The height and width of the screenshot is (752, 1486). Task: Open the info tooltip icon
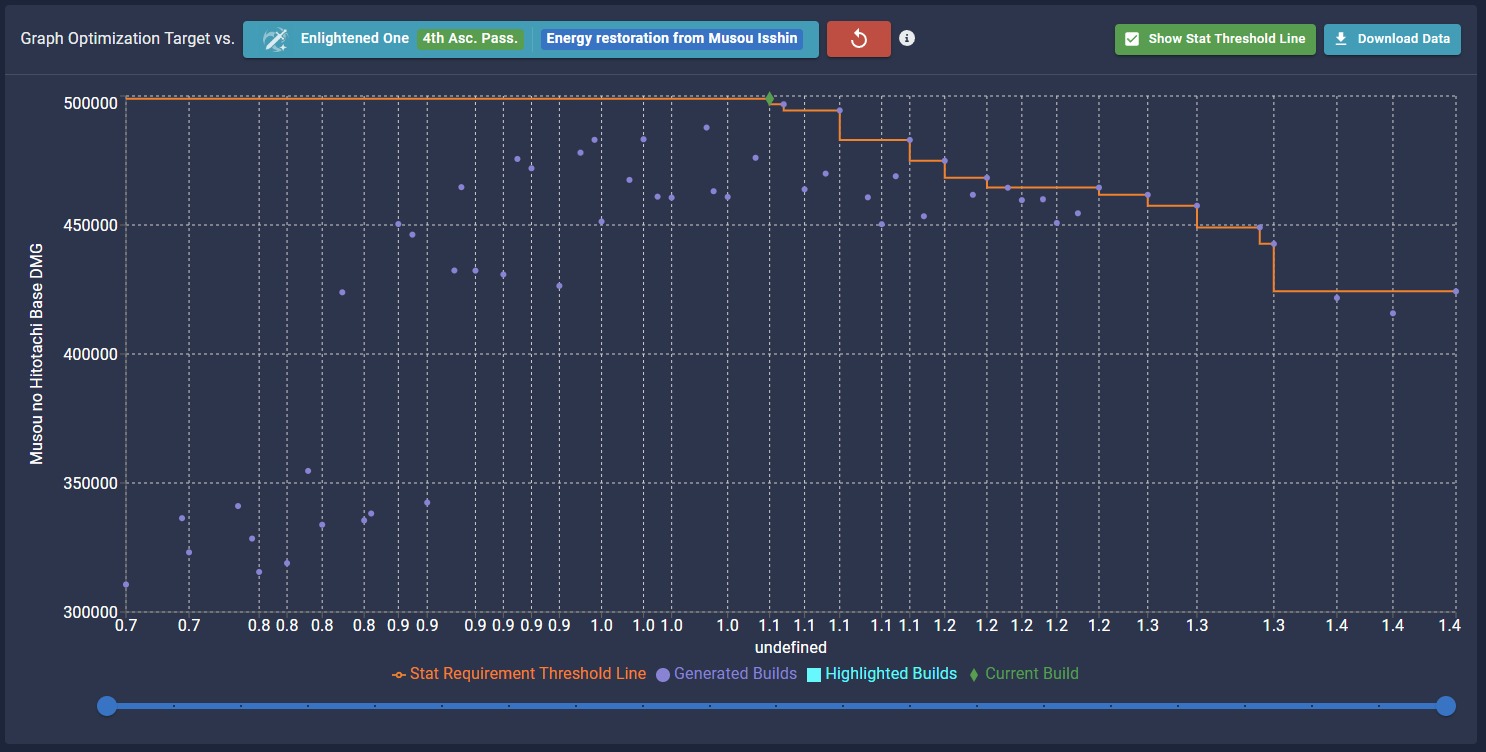907,38
